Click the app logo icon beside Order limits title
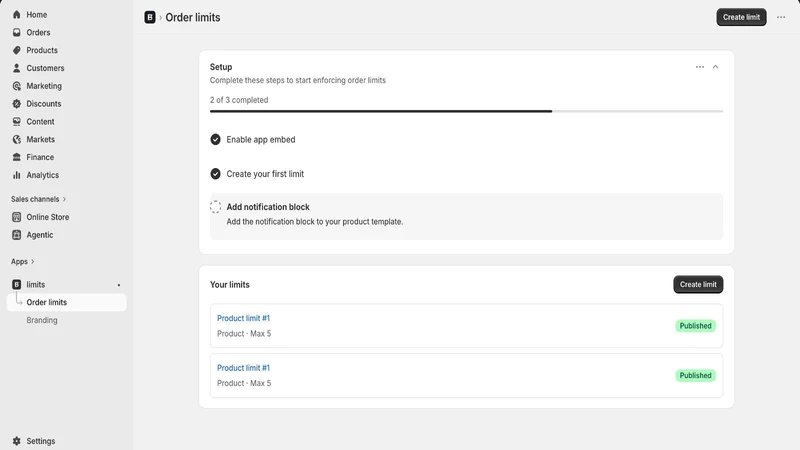Image resolution: width=800 pixels, height=450 pixels. click(x=149, y=17)
